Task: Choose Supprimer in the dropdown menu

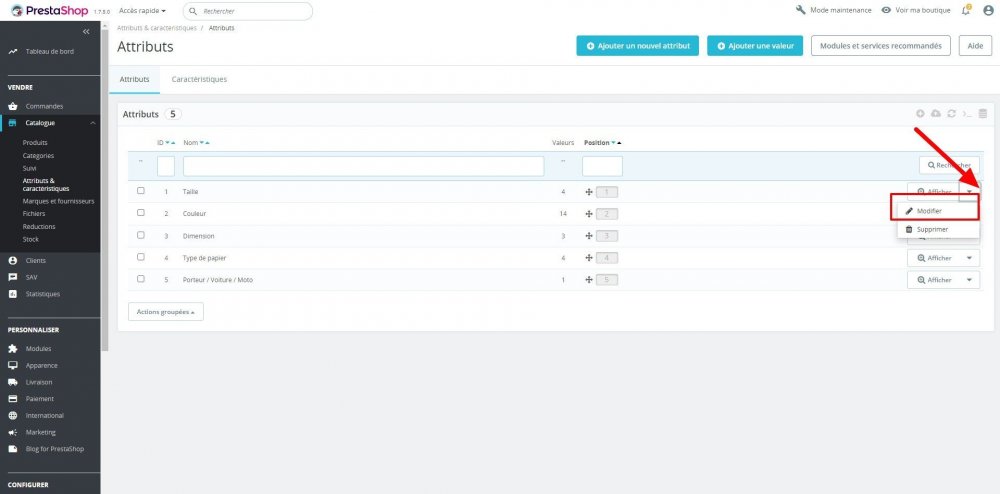Action: (x=938, y=229)
